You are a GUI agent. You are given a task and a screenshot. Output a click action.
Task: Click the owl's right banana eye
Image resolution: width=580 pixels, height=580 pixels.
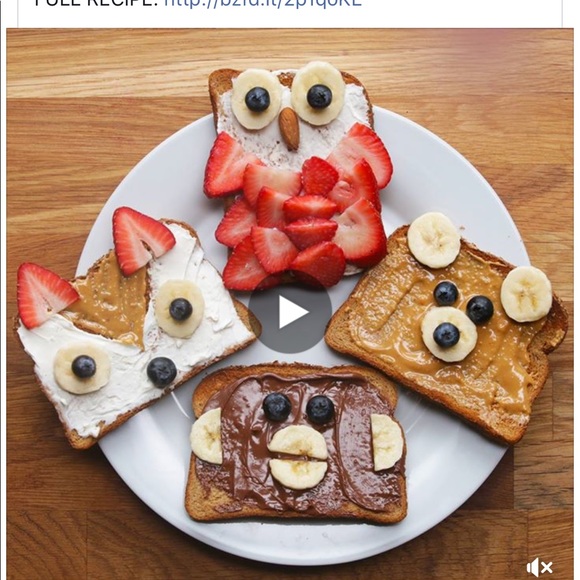tap(318, 93)
